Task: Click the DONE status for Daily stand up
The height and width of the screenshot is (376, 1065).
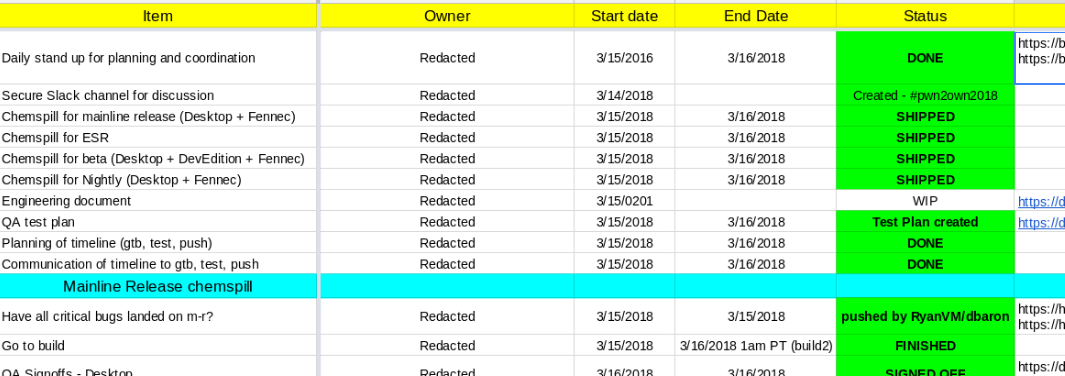Action: tap(925, 58)
